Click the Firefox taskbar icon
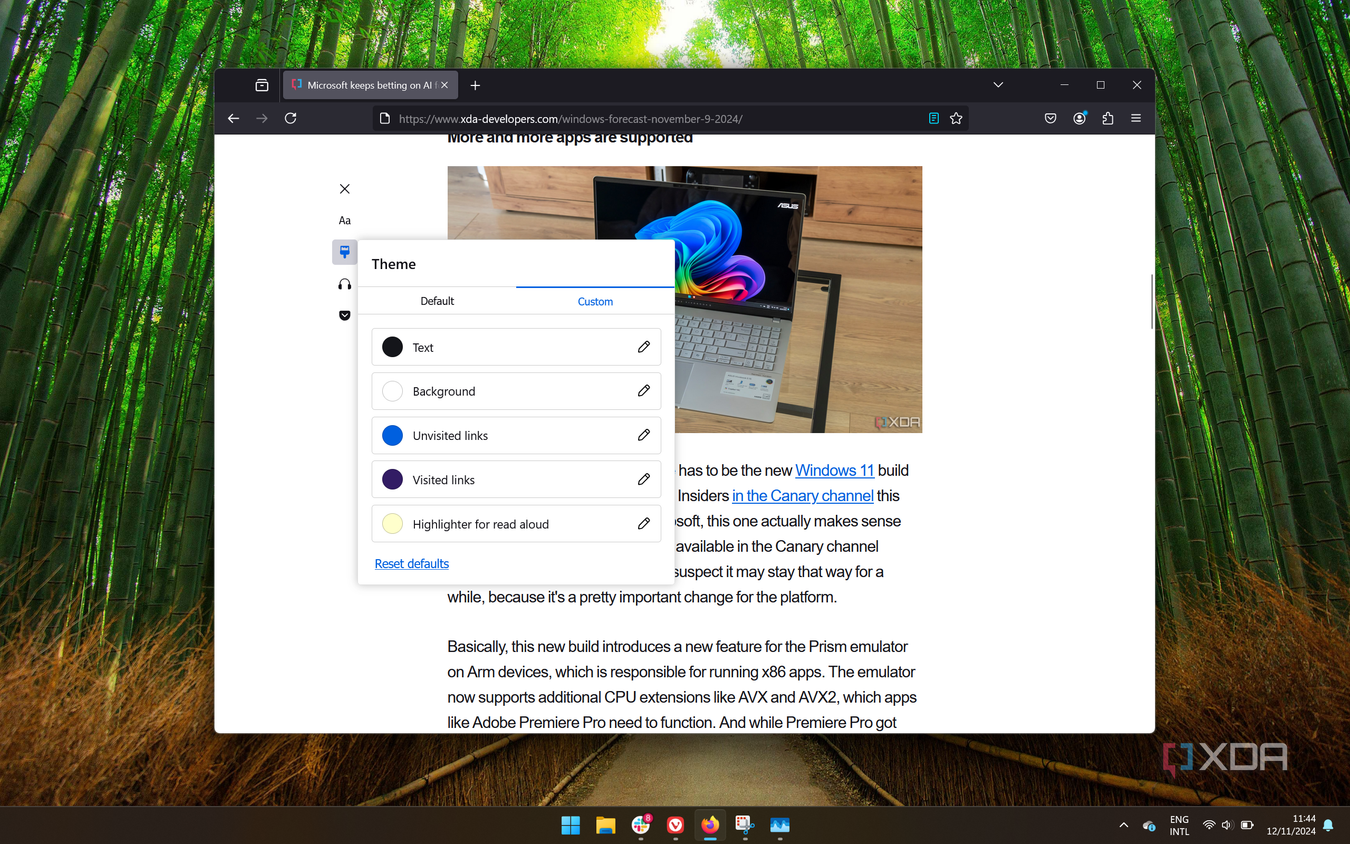Viewport: 1350px width, 844px height. (710, 825)
